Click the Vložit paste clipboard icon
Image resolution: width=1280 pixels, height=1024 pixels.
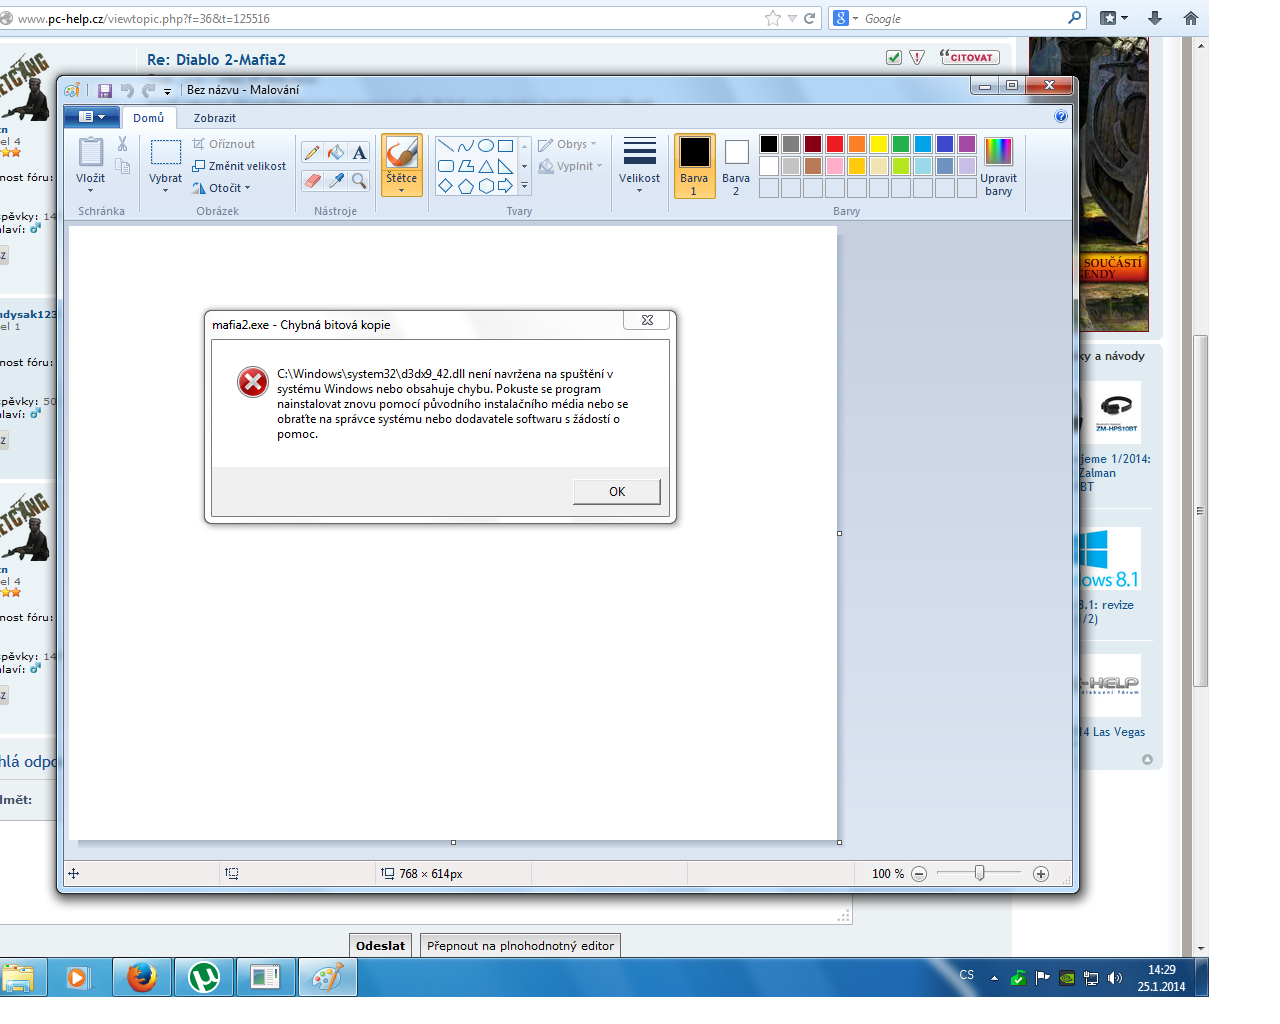pos(90,152)
